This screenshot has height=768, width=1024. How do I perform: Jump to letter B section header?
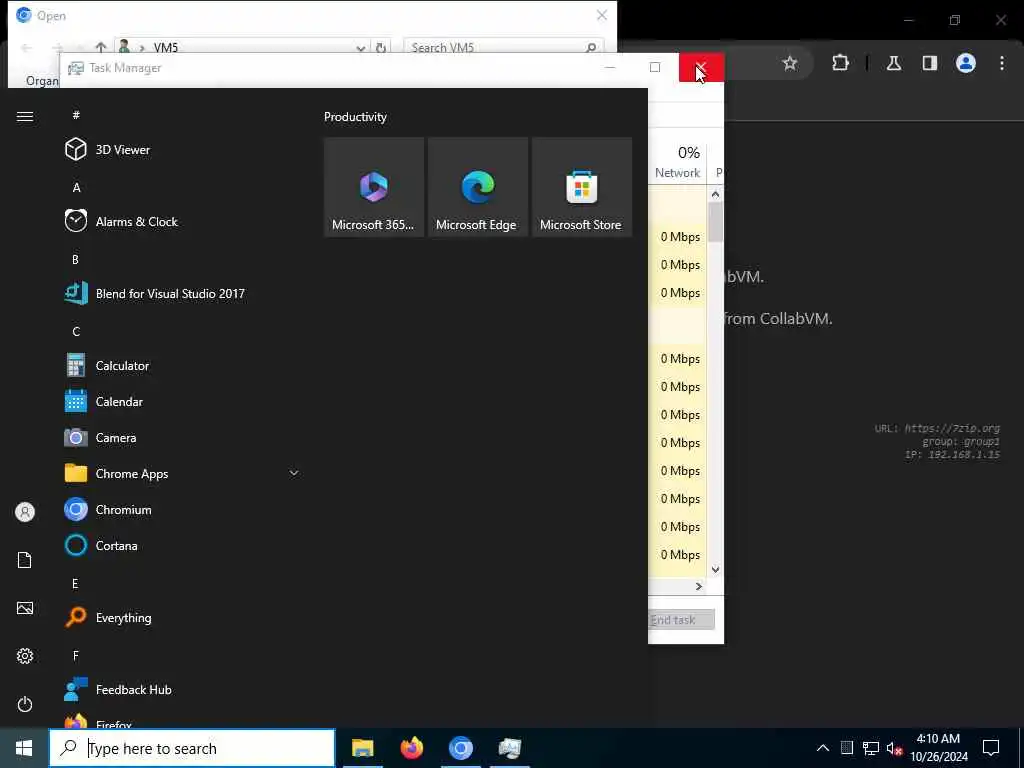[x=75, y=259]
